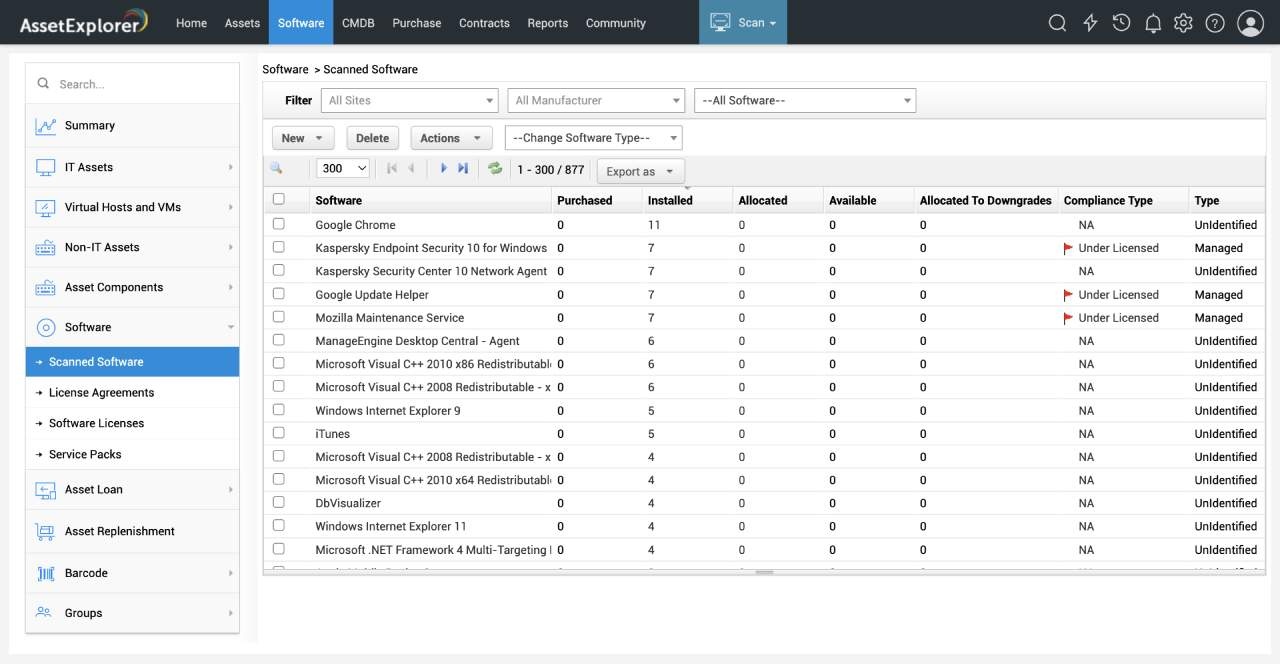Open the All Sites filter dropdown

point(409,100)
